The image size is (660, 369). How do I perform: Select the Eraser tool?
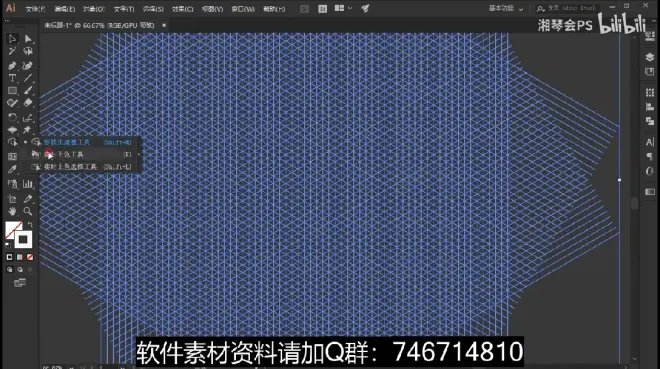[x=28, y=103]
